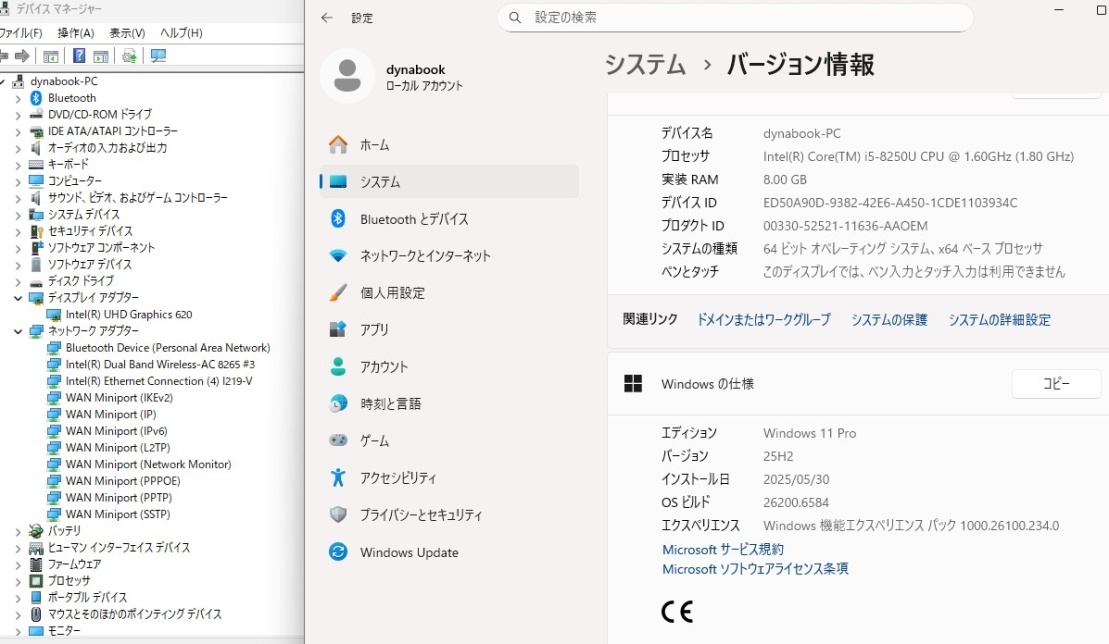
Task: Open Microsoft サービス規約 link
Action: (x=723, y=549)
